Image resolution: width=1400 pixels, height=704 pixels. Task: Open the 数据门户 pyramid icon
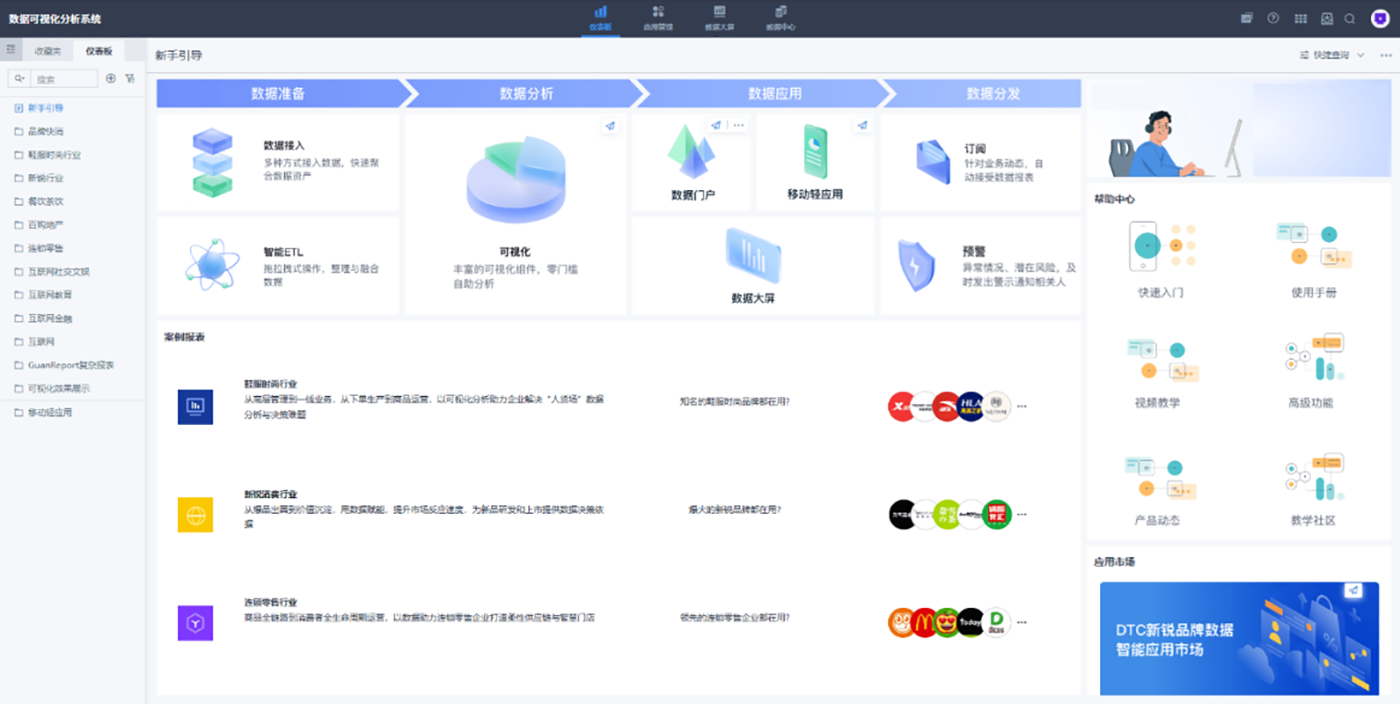(692, 152)
